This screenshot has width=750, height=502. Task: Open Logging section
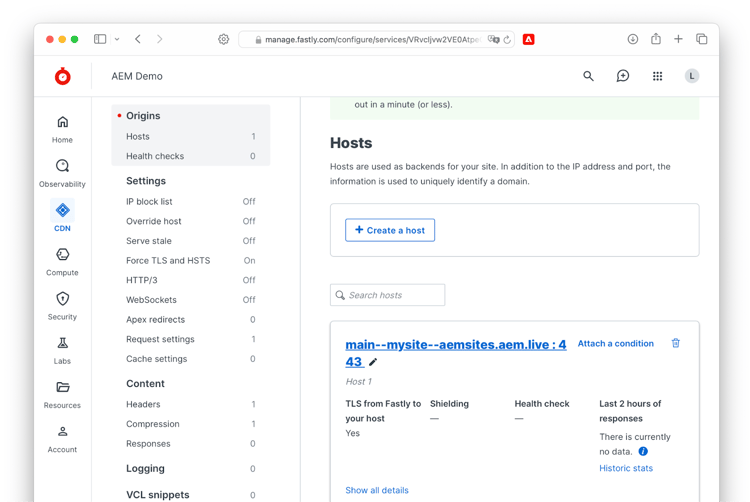coord(190,469)
